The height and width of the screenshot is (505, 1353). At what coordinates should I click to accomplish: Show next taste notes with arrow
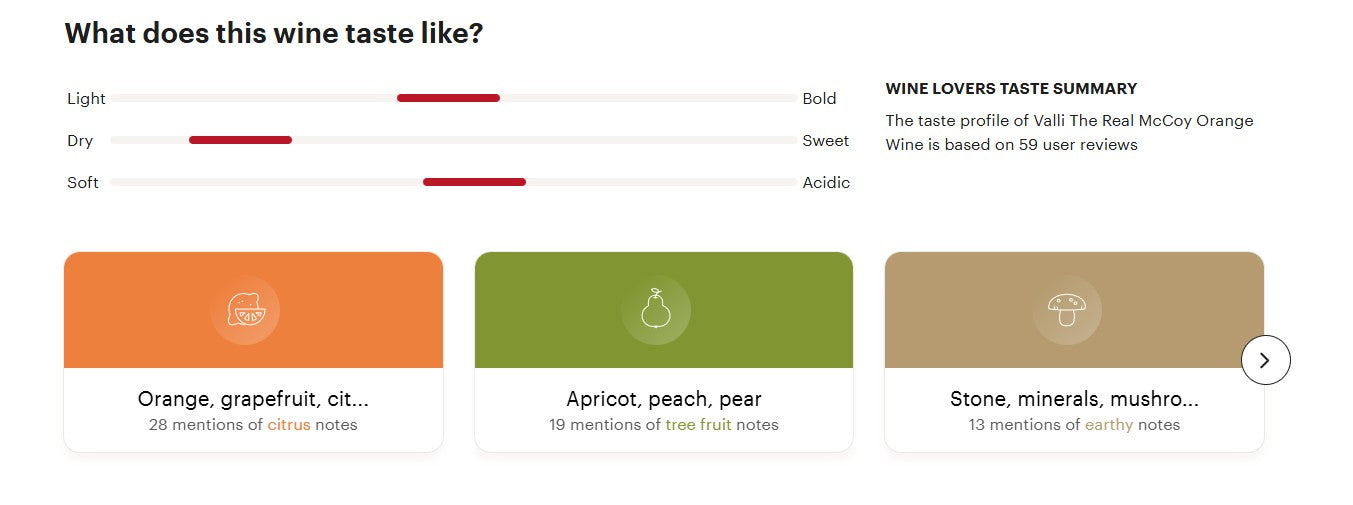coord(1265,360)
